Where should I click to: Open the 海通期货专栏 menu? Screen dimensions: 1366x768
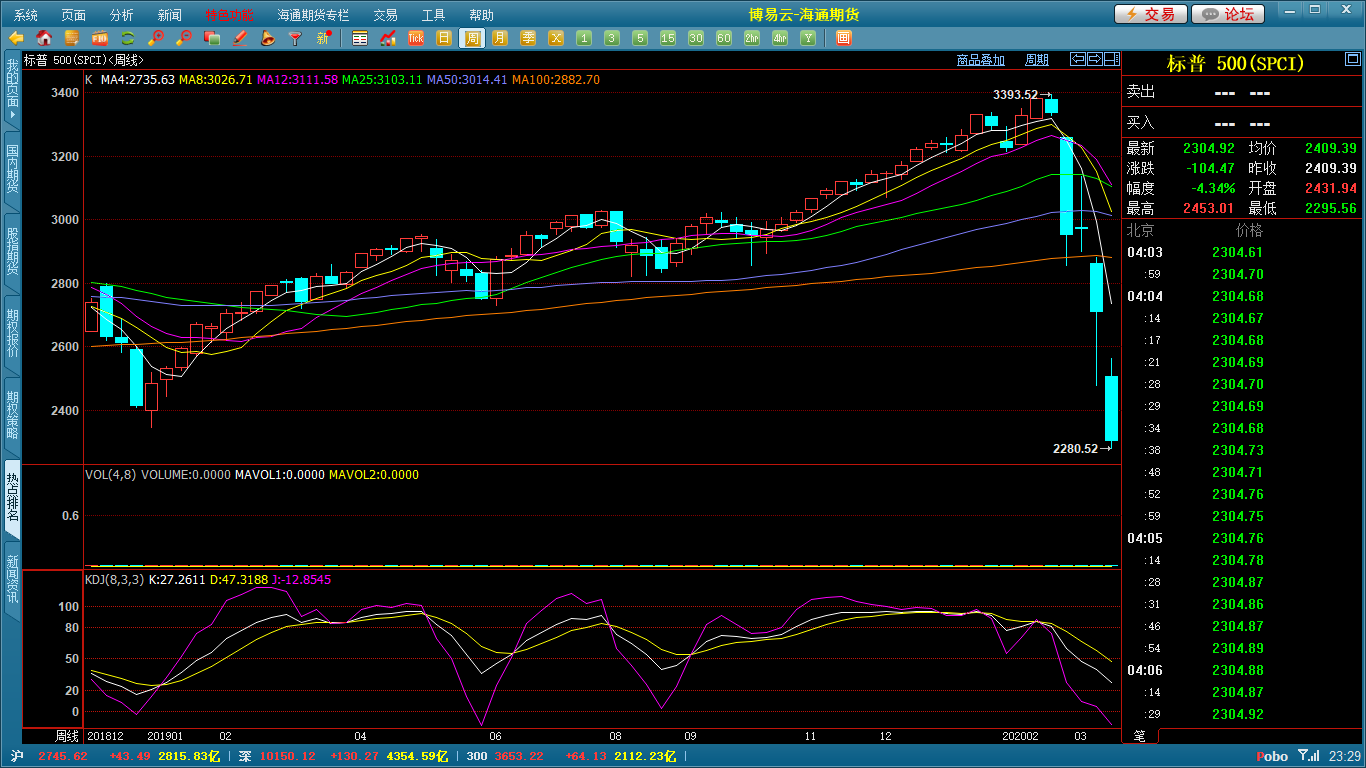(x=313, y=15)
